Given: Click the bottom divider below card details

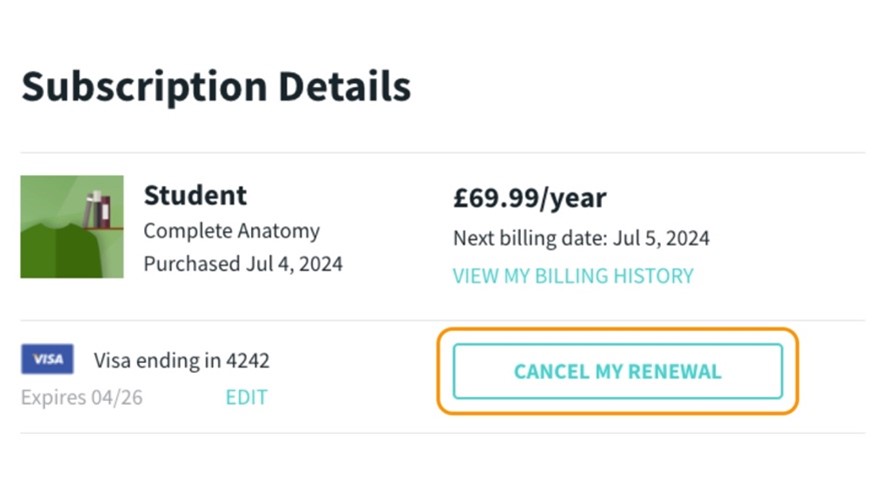Looking at the screenshot, I should pos(442,433).
